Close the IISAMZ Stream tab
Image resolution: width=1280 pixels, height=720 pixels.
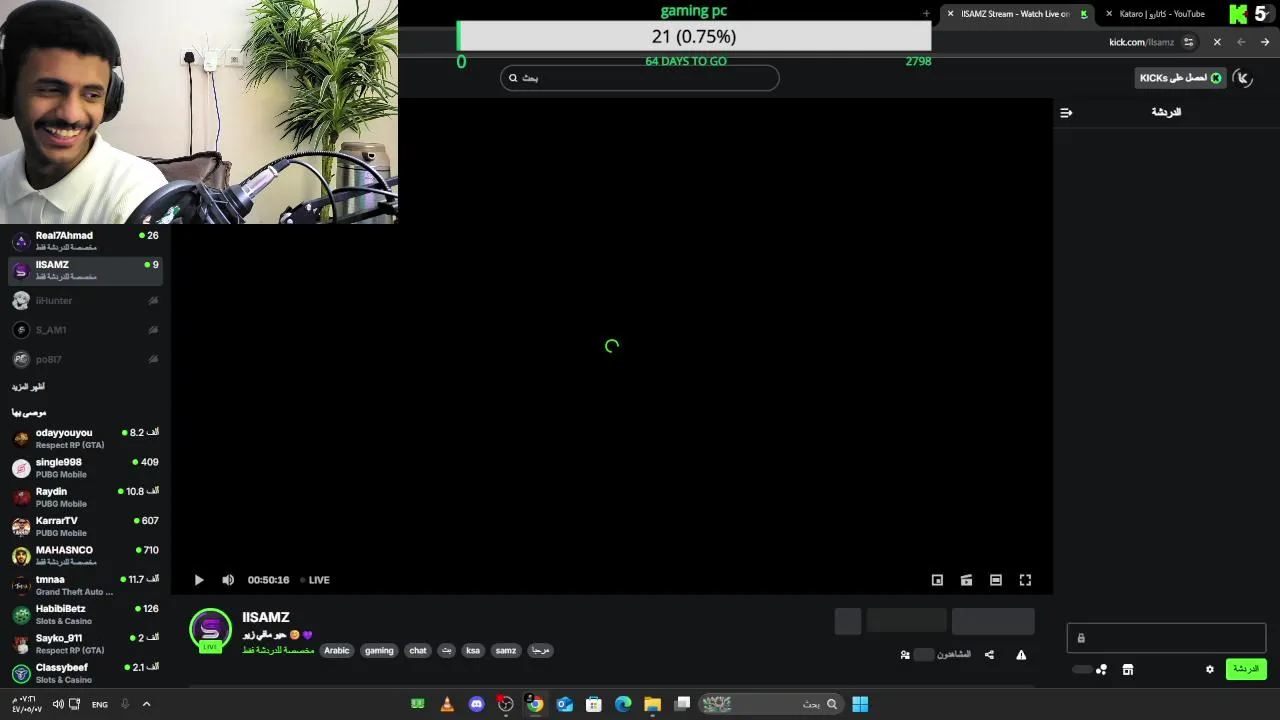coord(951,14)
